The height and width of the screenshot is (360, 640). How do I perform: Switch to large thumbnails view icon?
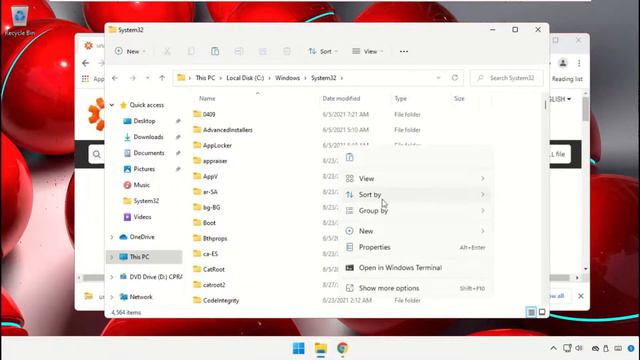(x=542, y=312)
